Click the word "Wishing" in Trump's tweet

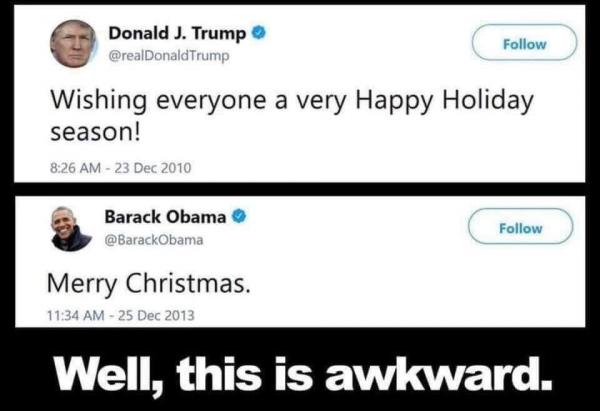99,101
